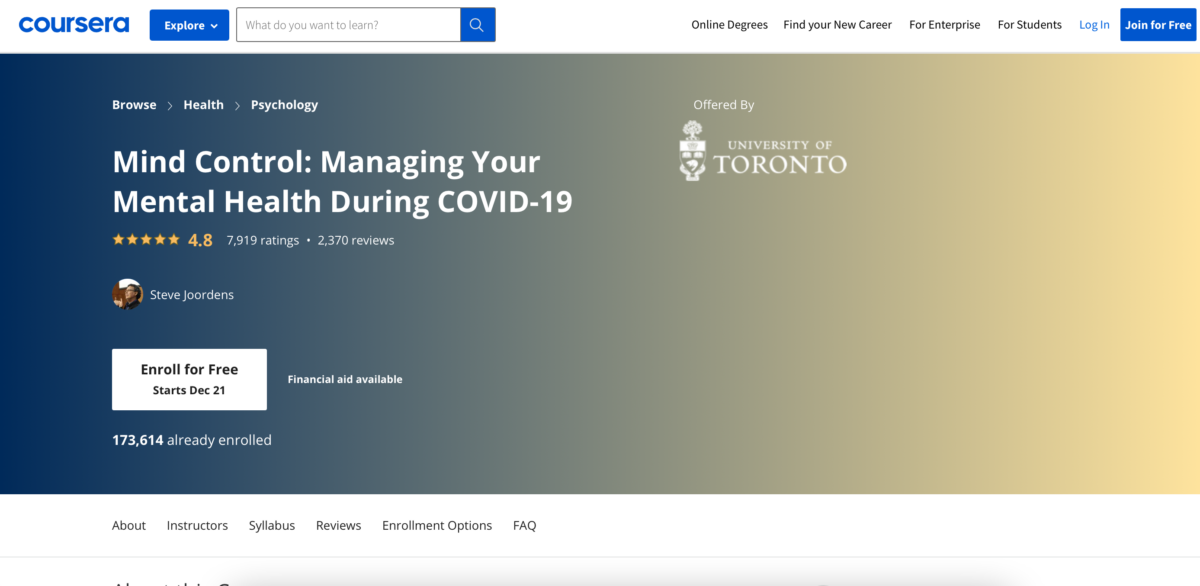
Task: Click Financial aid available link
Action: [345, 379]
